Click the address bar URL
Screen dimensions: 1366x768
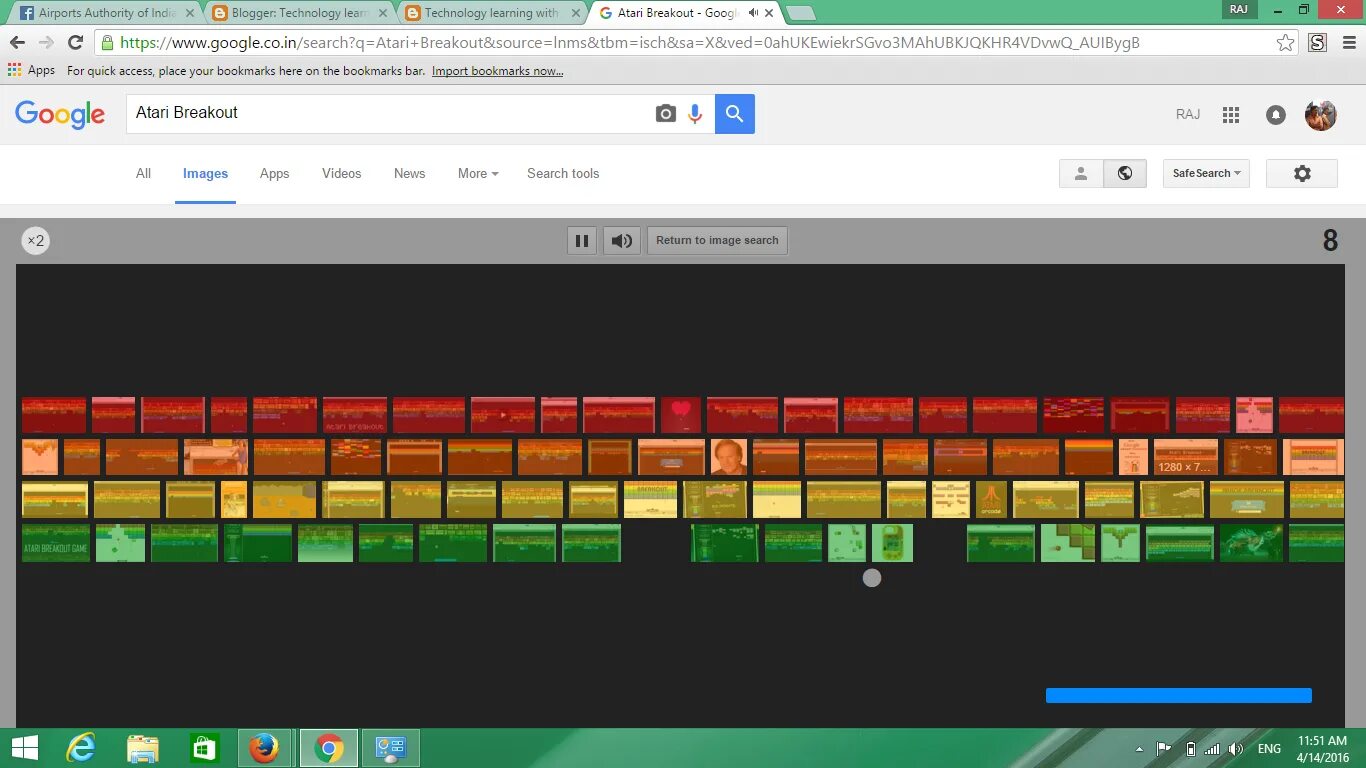click(629, 43)
